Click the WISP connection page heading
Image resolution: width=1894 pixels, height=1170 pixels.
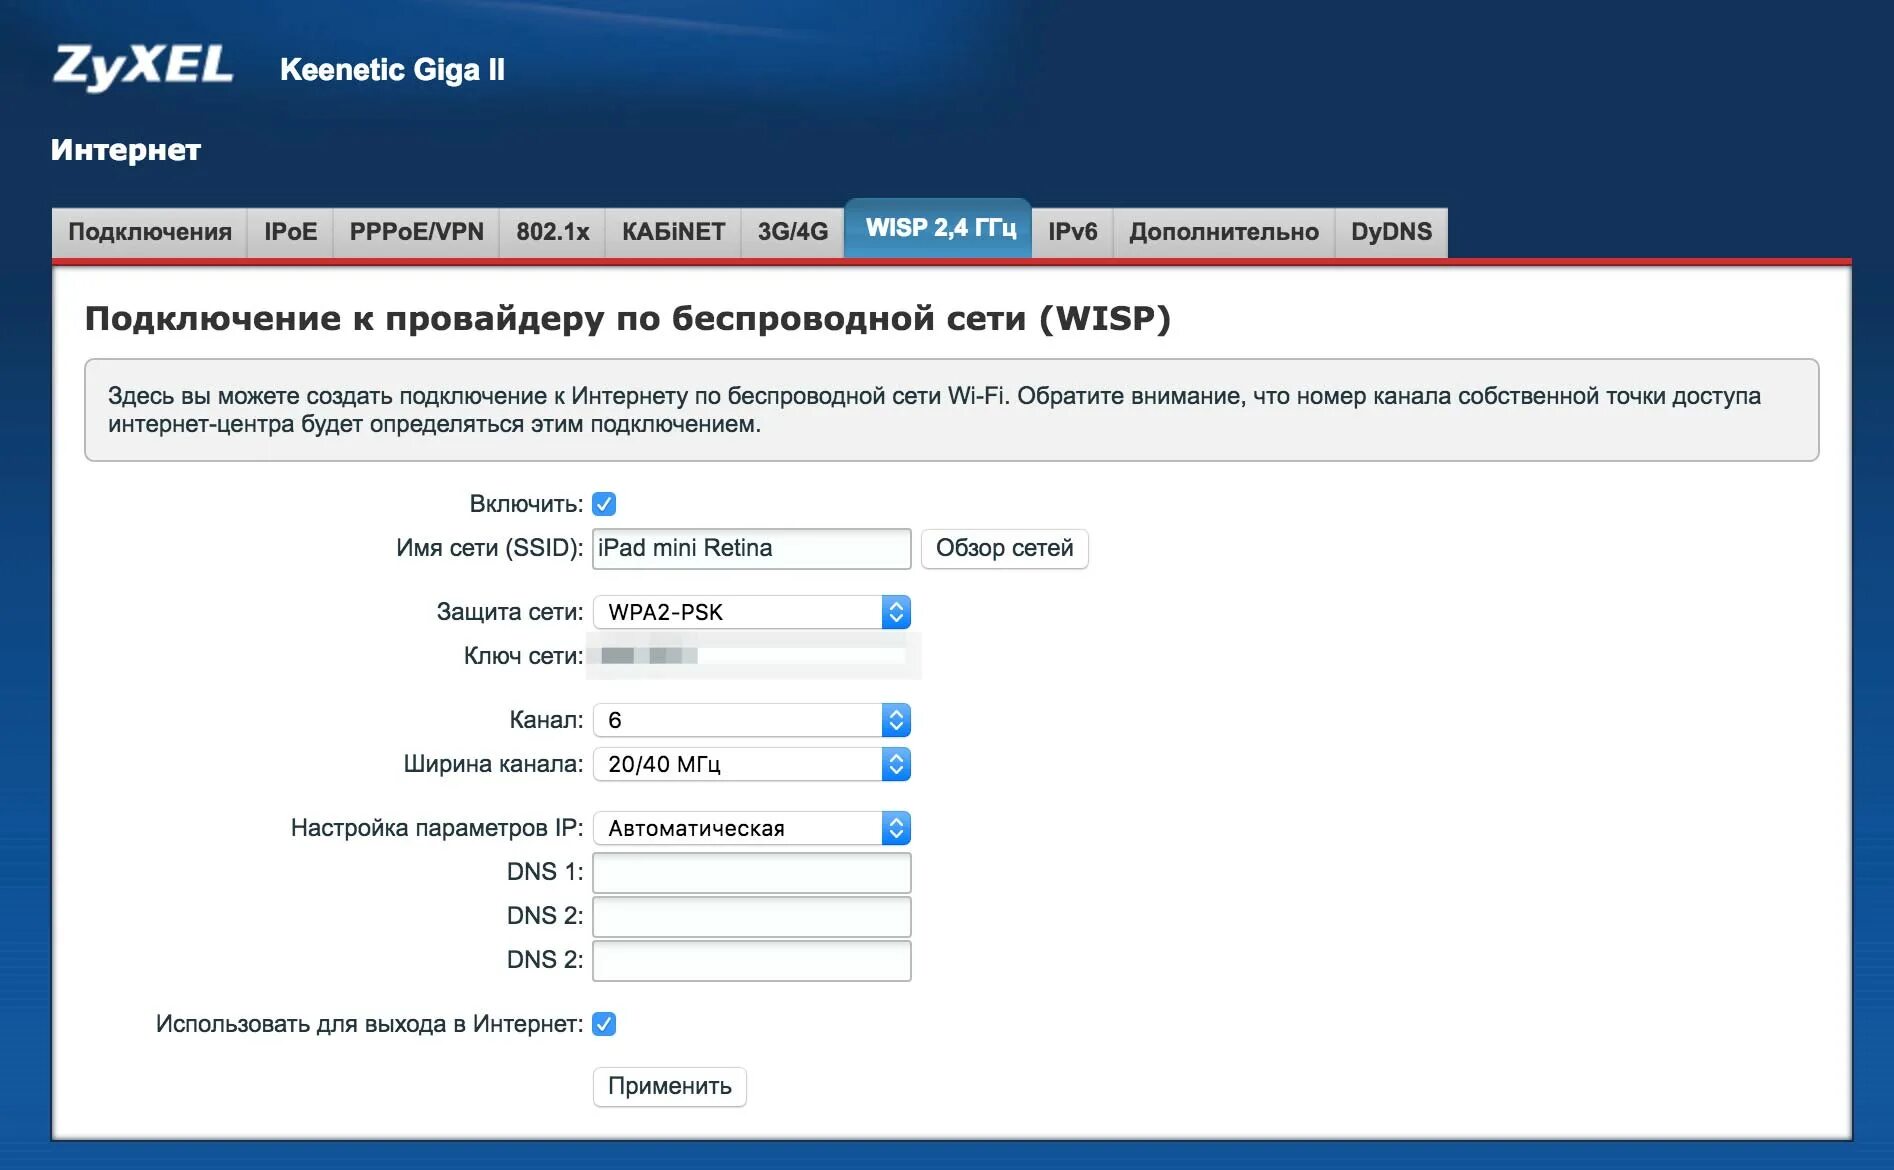pyautogui.click(x=628, y=318)
